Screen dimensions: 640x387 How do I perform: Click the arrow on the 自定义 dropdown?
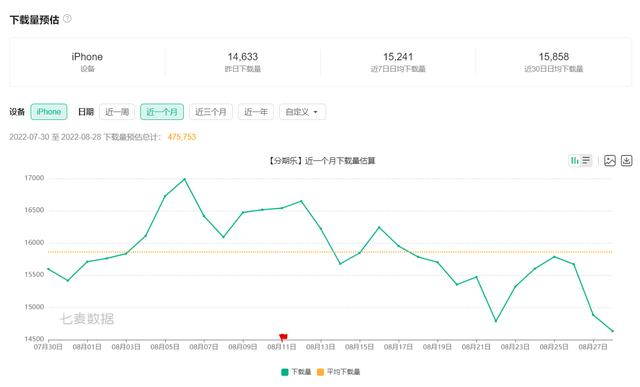[x=316, y=112]
